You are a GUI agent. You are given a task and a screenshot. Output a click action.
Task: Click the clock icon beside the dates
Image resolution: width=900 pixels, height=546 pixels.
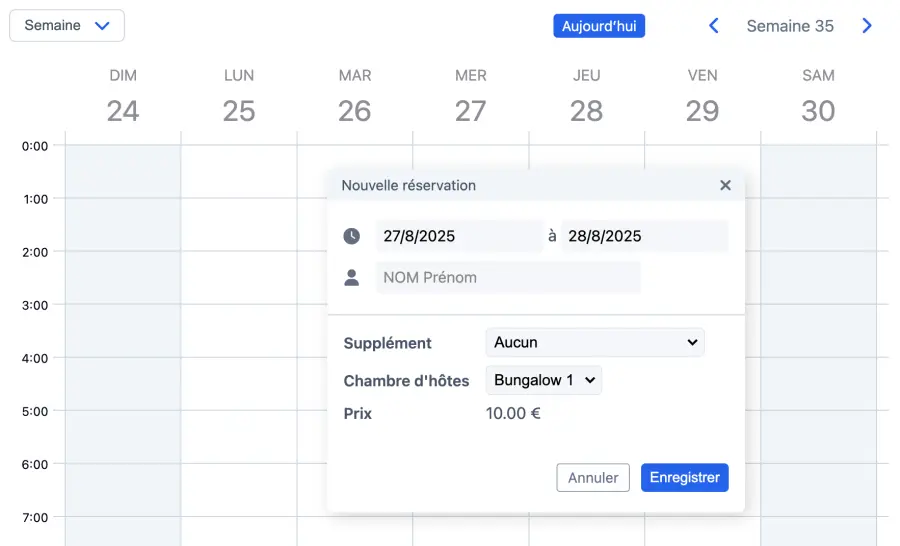tap(352, 236)
